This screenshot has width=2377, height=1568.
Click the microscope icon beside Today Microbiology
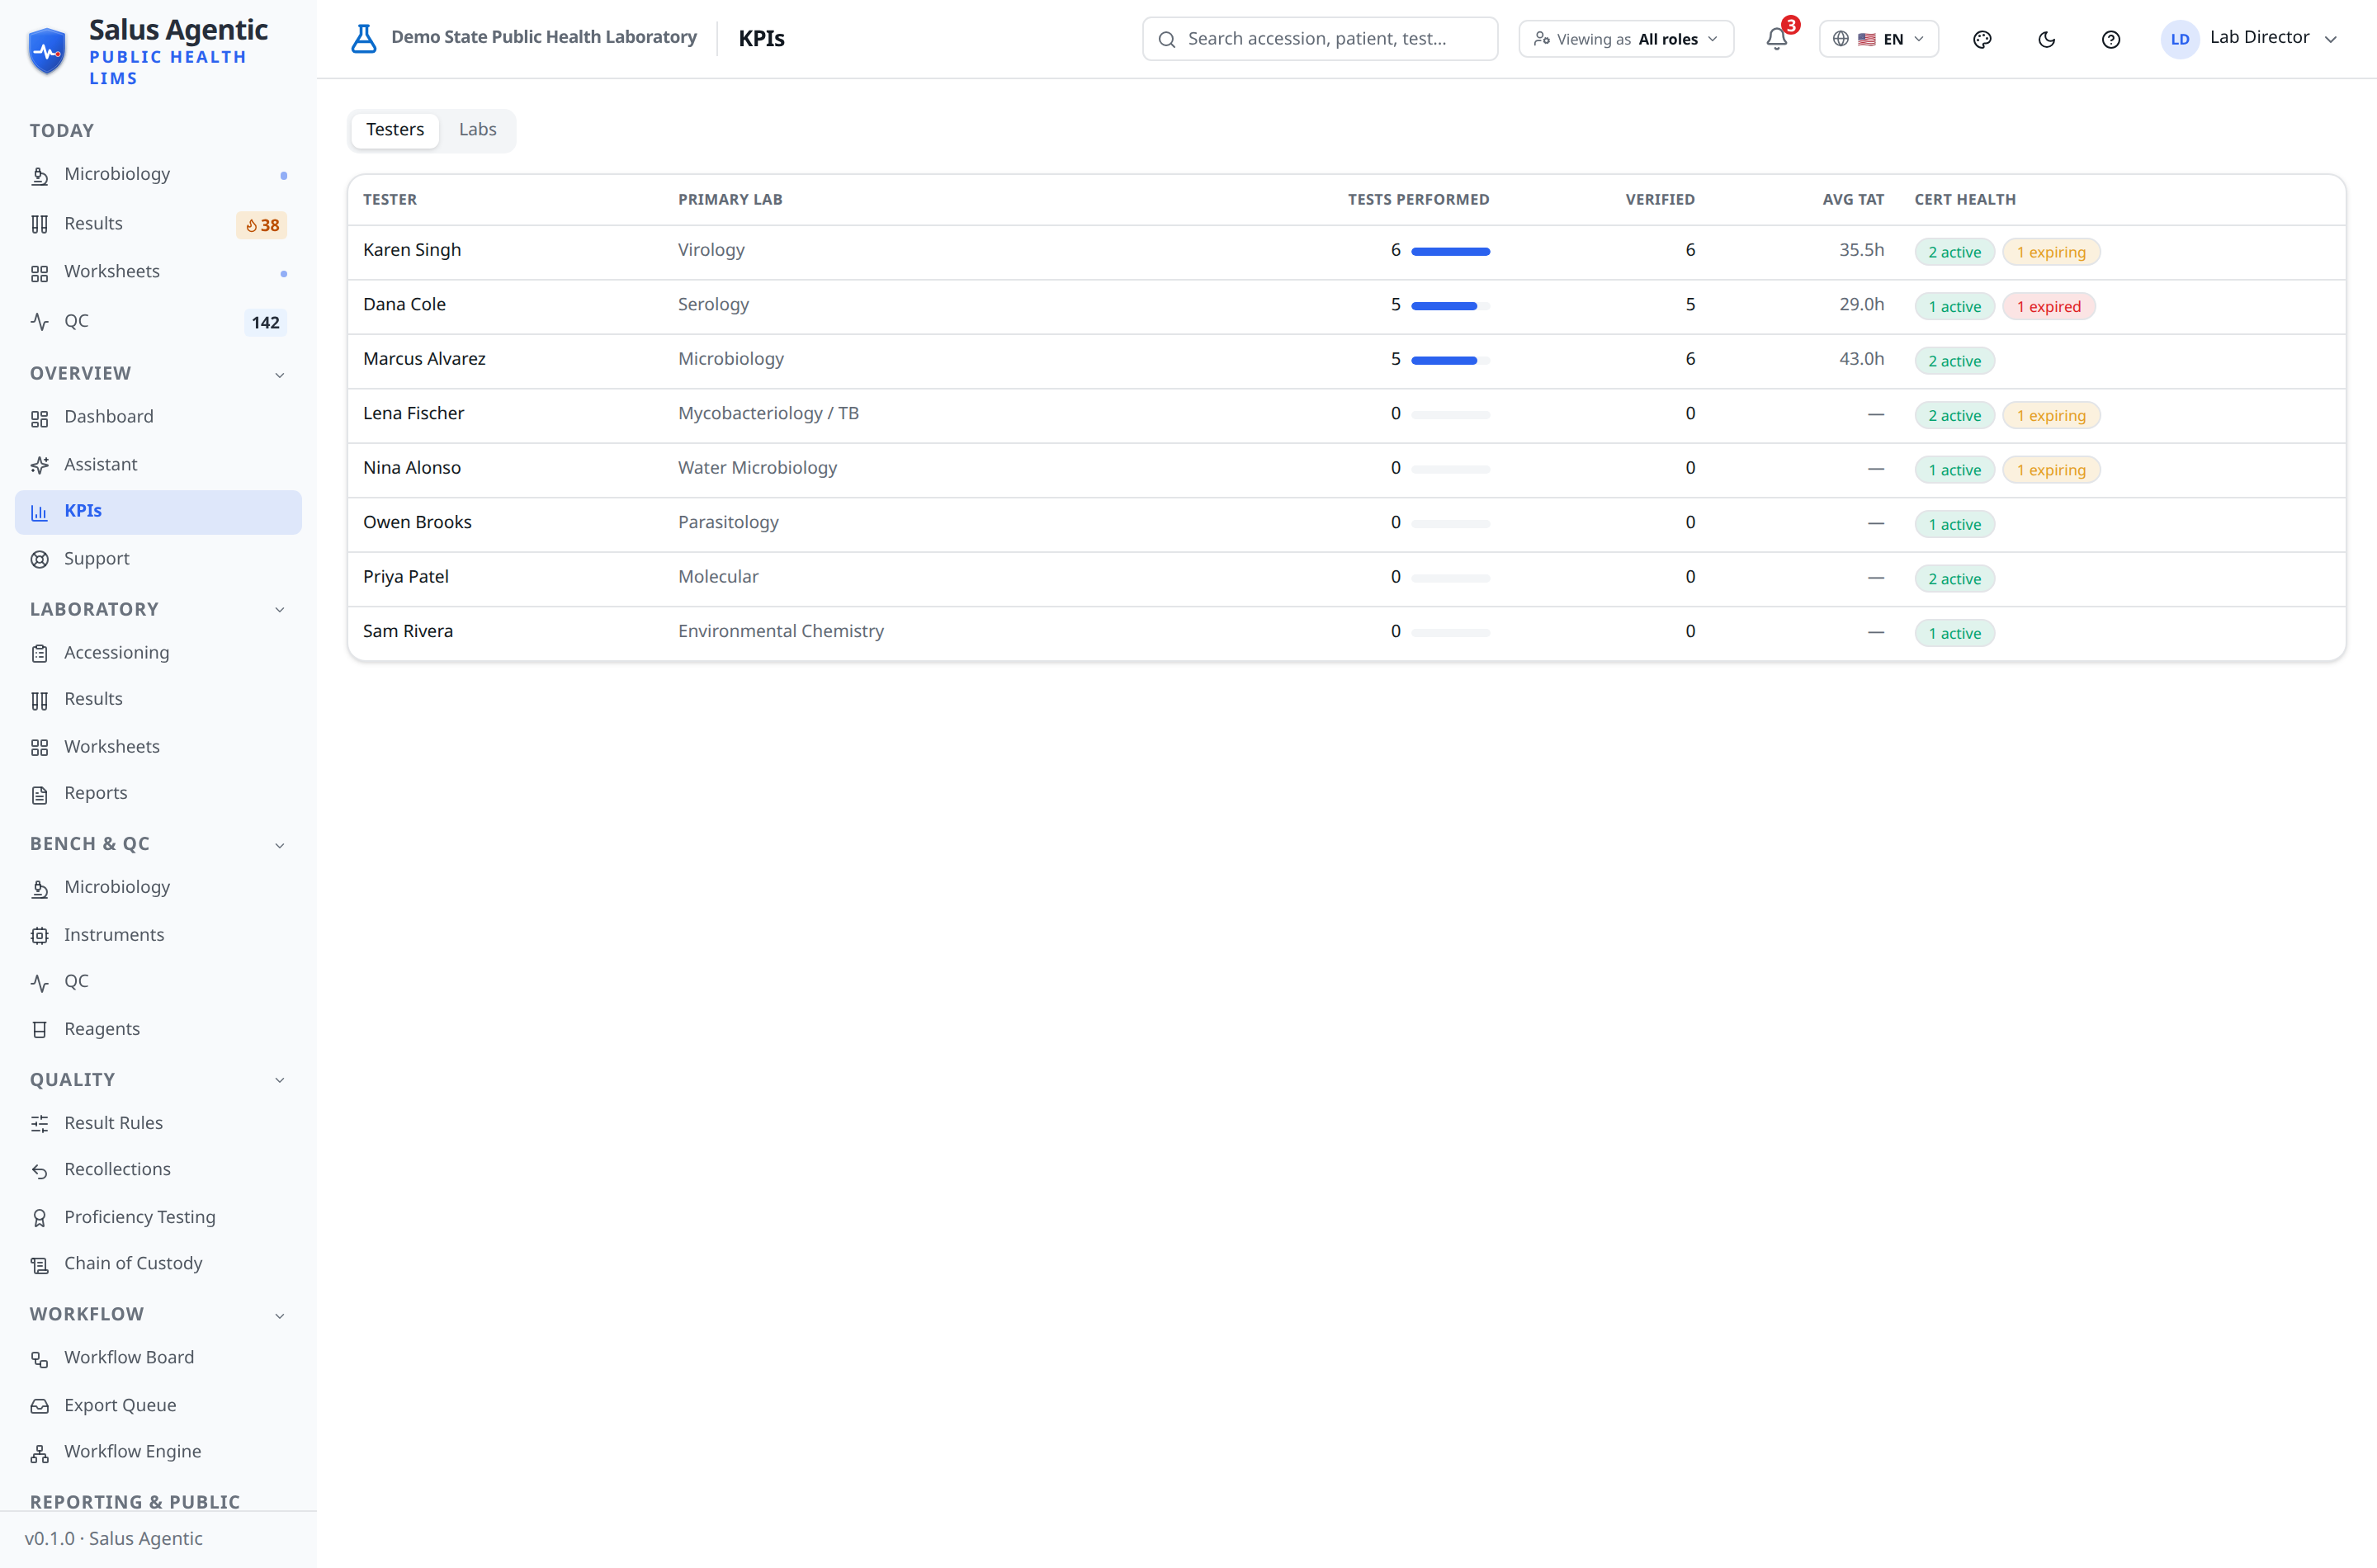point(40,176)
